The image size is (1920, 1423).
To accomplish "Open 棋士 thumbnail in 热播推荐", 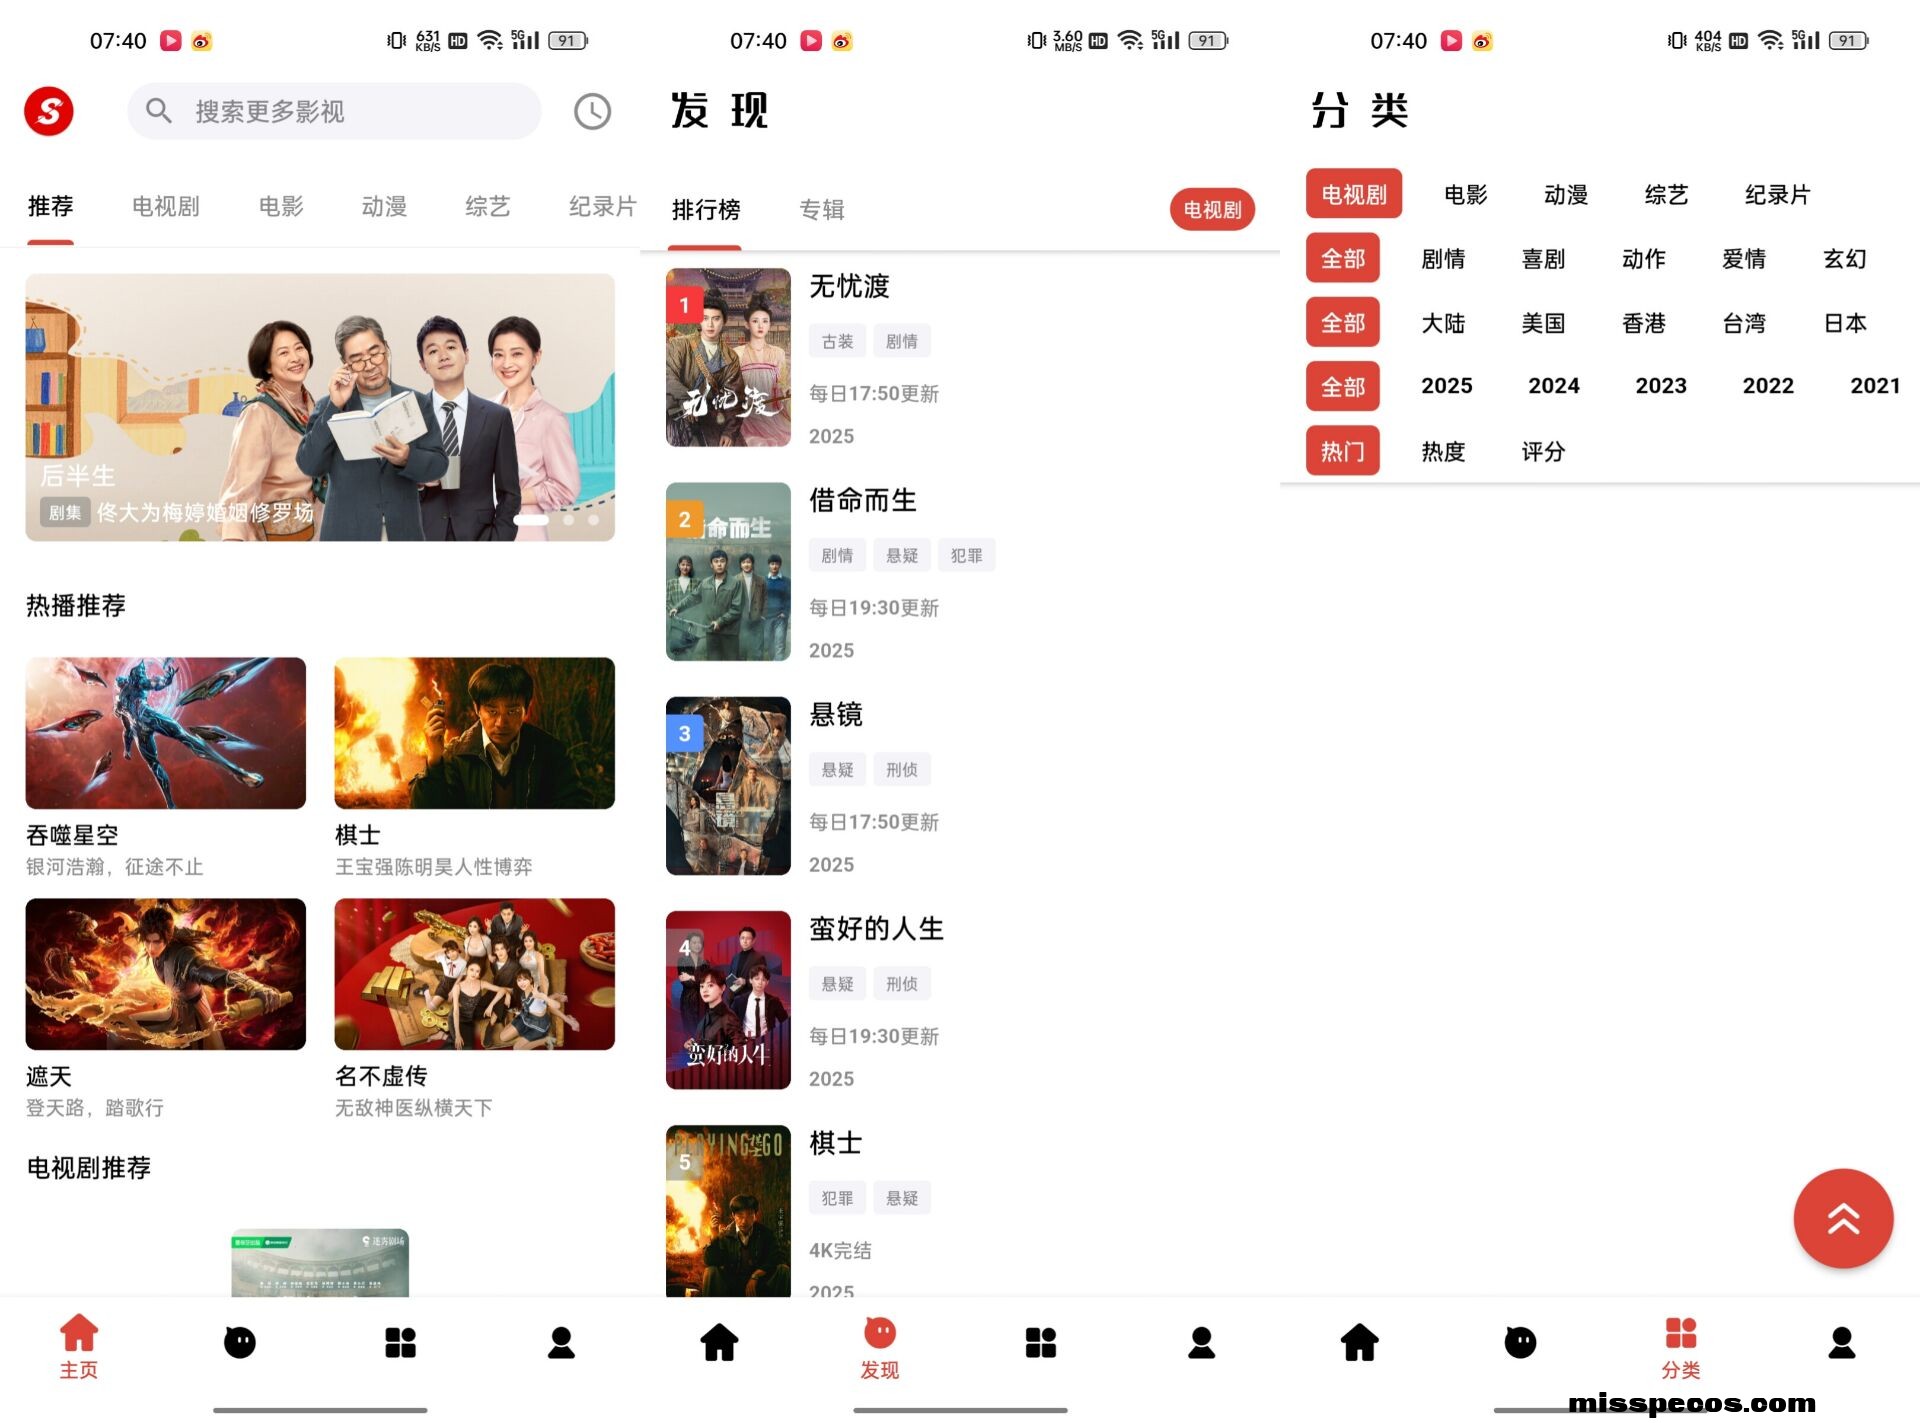I will [475, 733].
